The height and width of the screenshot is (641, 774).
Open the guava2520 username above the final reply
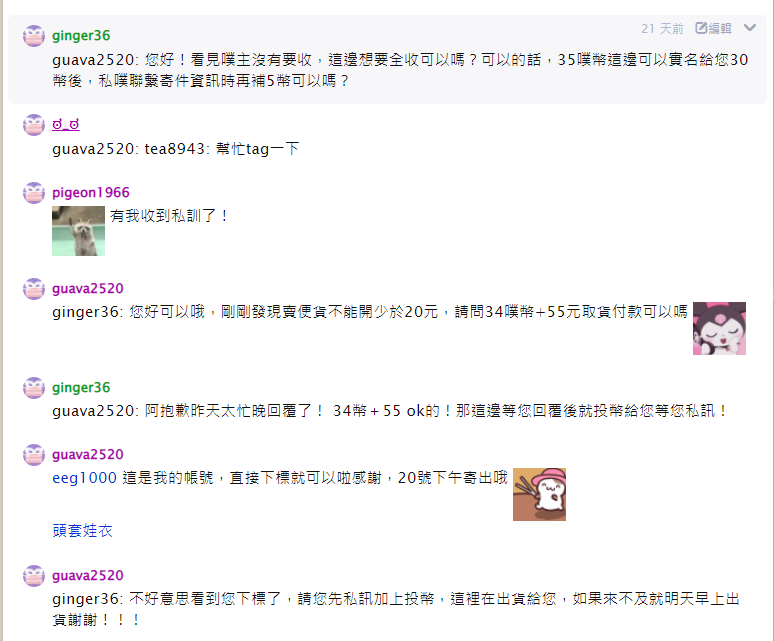[88, 576]
